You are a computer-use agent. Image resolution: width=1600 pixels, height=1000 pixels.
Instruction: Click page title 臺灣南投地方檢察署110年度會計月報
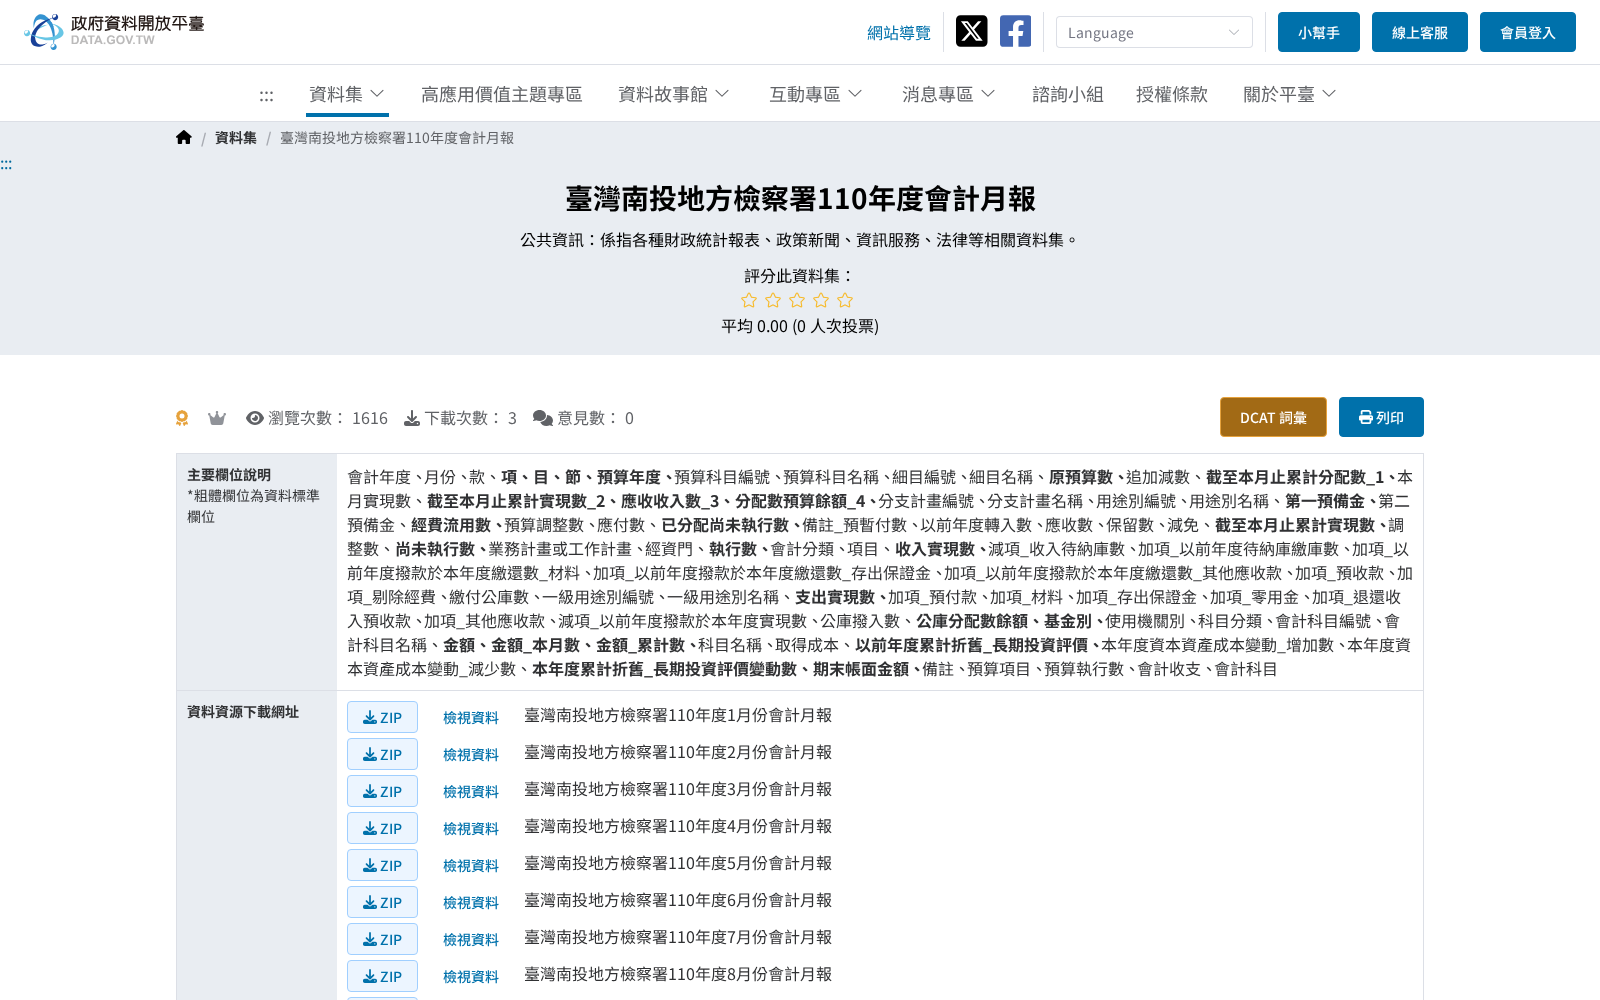pyautogui.click(x=800, y=199)
